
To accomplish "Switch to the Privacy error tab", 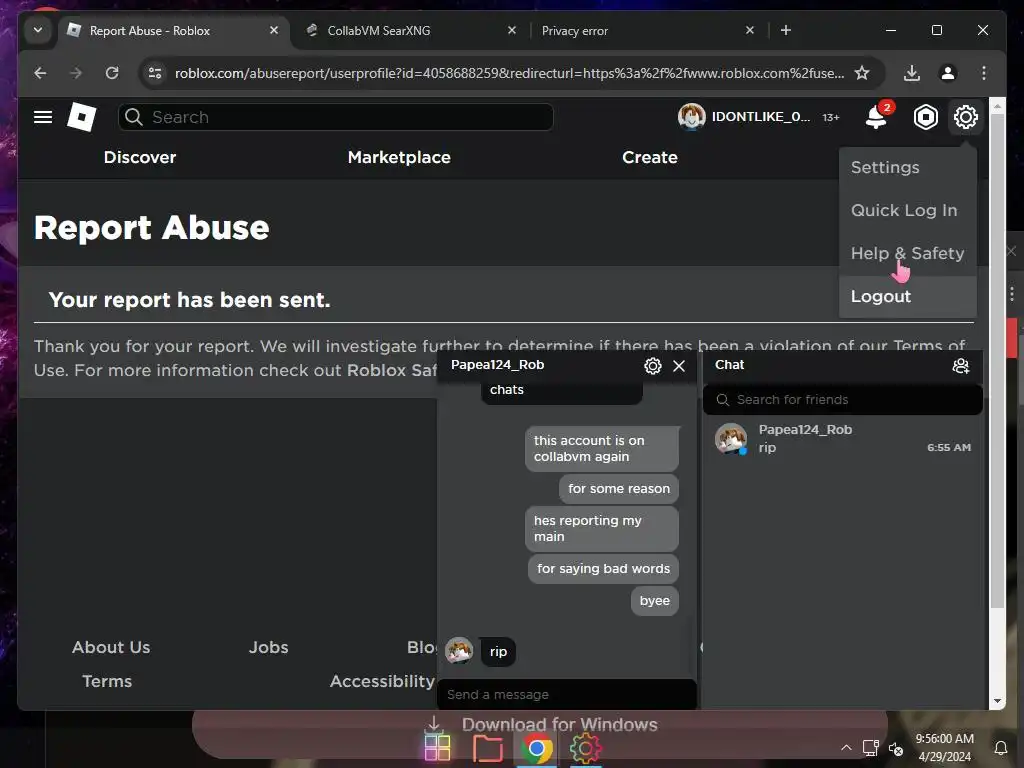I will [x=575, y=31].
